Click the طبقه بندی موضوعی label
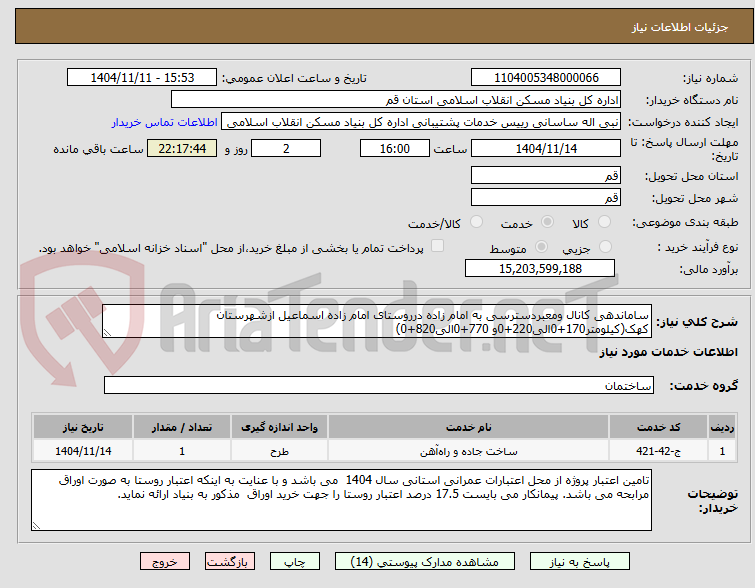This screenshot has height=588, width=755. tap(685, 222)
